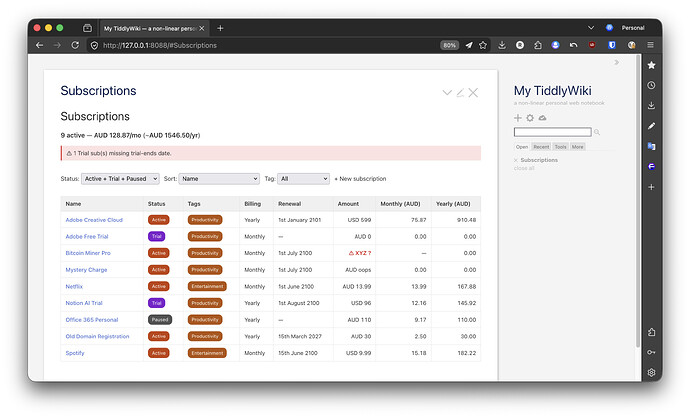Open the Notion AI Trial link
Screen dimensions: 690x417
point(84,303)
